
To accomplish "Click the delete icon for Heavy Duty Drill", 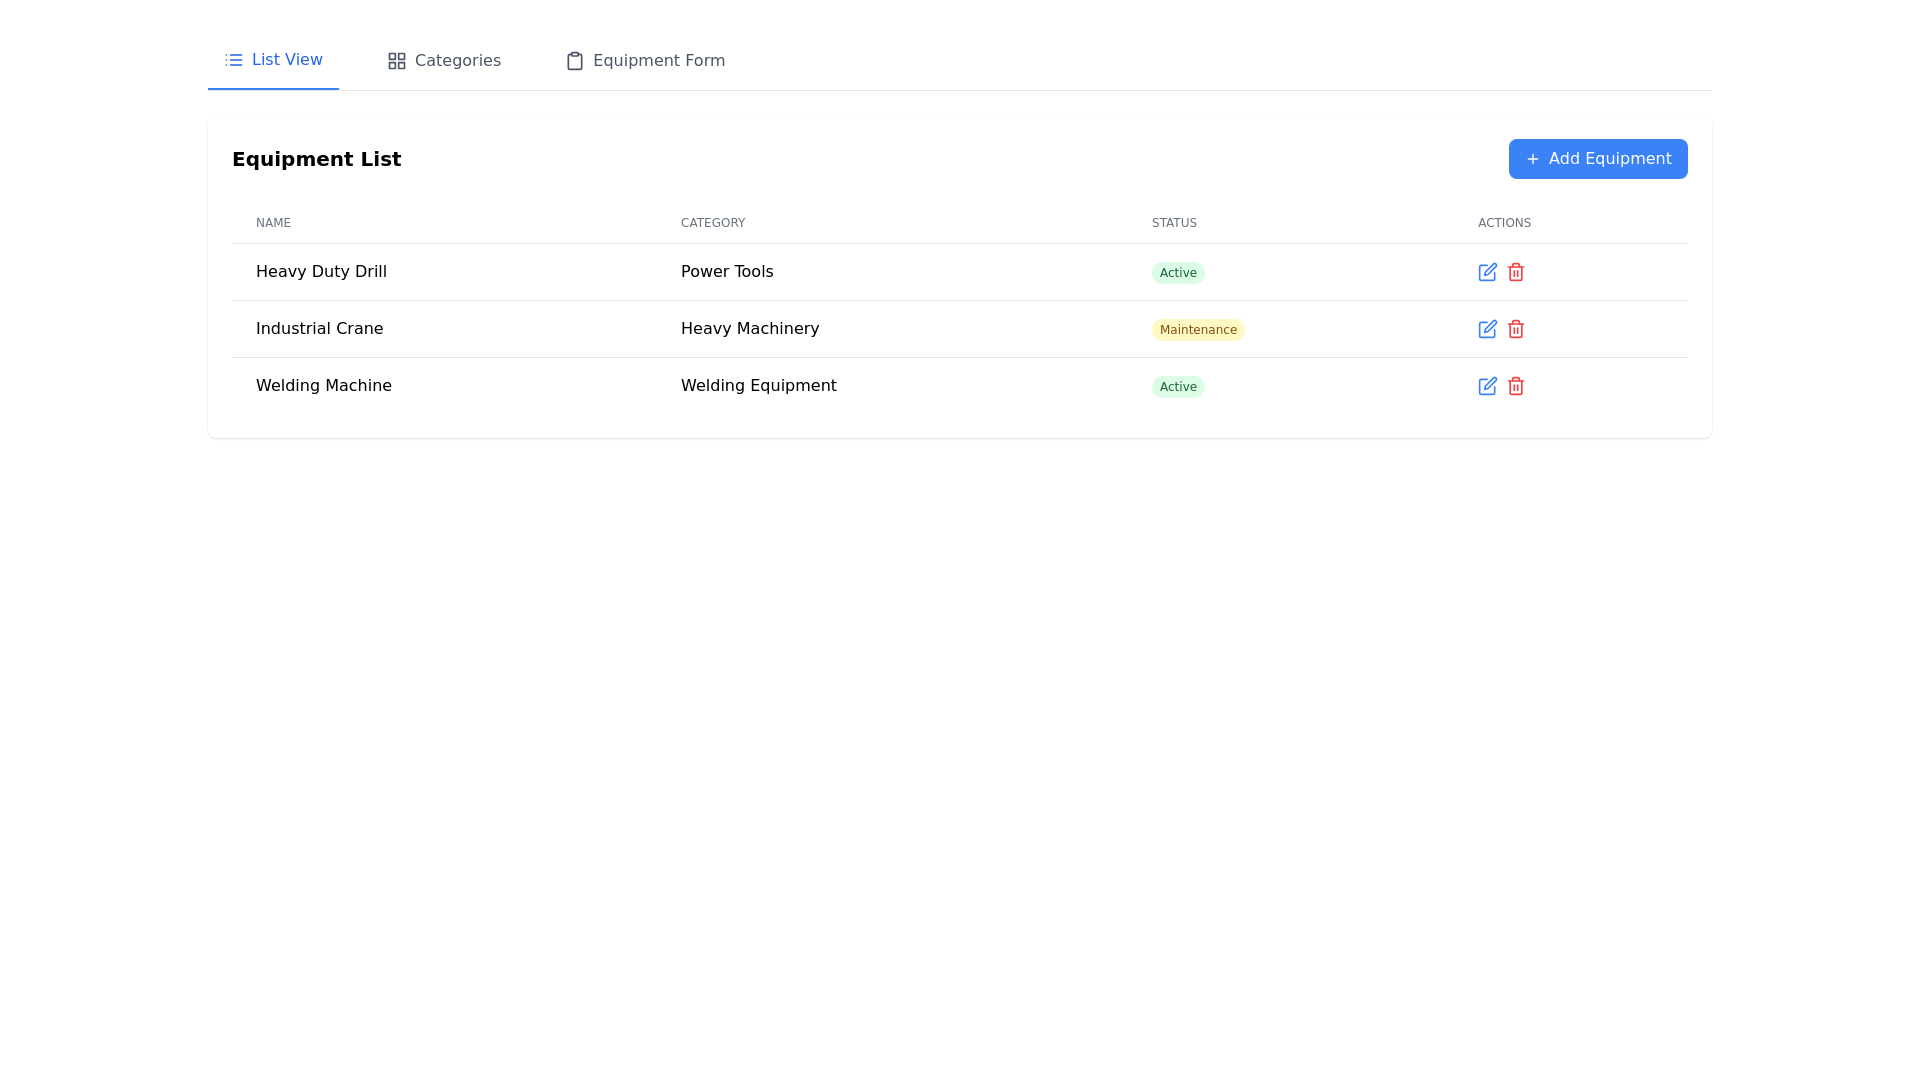I will (1515, 272).
